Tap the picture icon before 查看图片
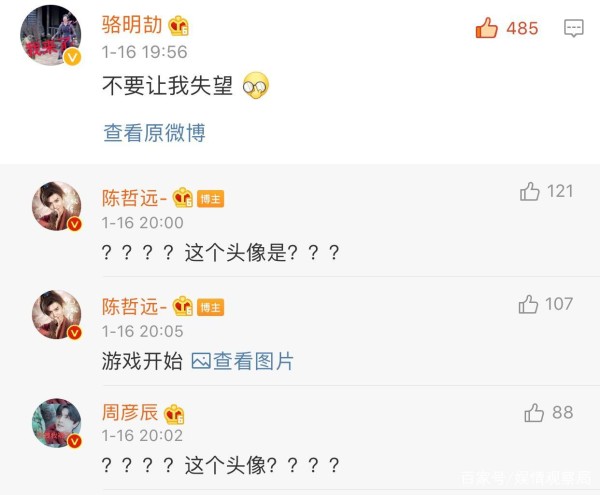Screen dimensions: 600x495 [x=201, y=361]
